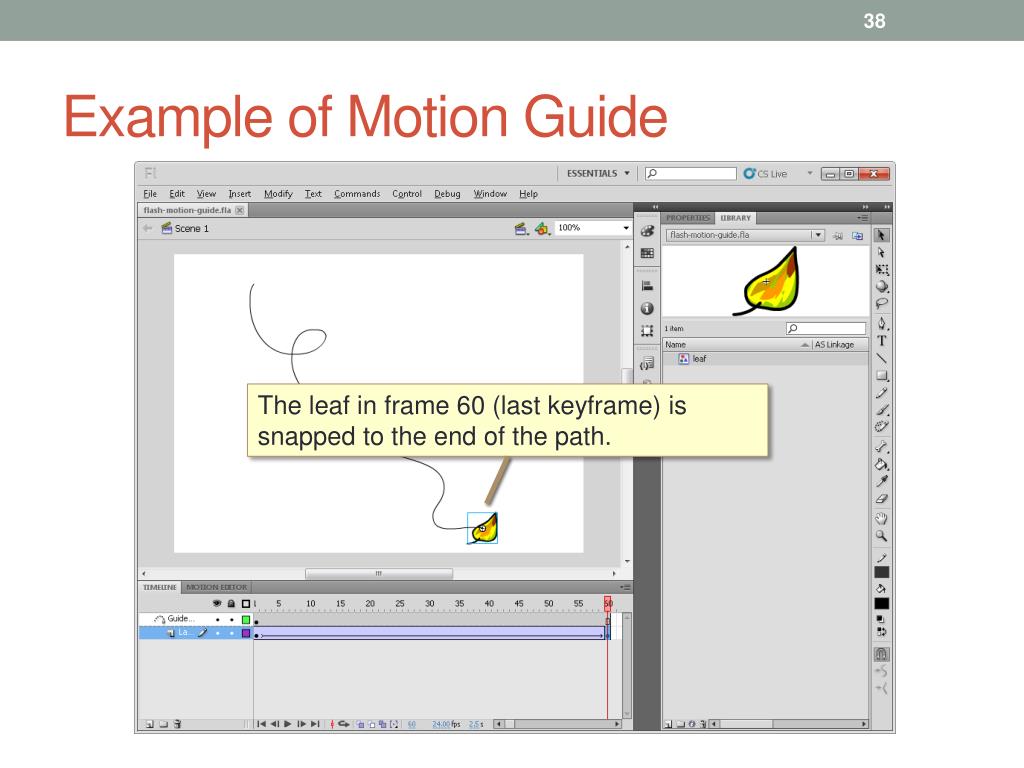Viewport: 1024px width, 768px height.
Task: Select the Subselection tool
Action: [x=881, y=253]
